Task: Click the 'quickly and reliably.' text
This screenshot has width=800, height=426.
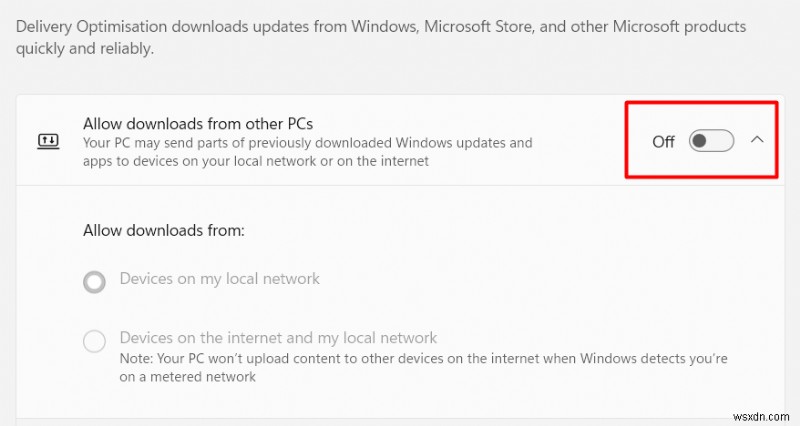Action: 85,48
